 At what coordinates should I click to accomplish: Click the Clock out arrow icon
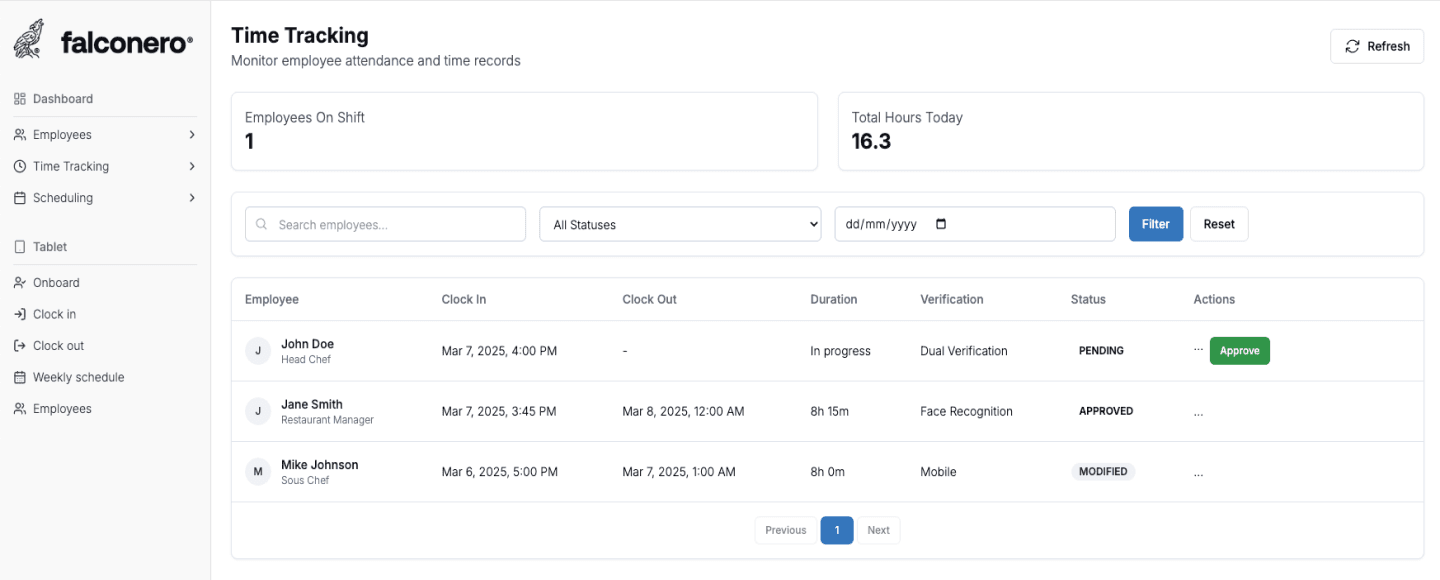[x=20, y=346]
